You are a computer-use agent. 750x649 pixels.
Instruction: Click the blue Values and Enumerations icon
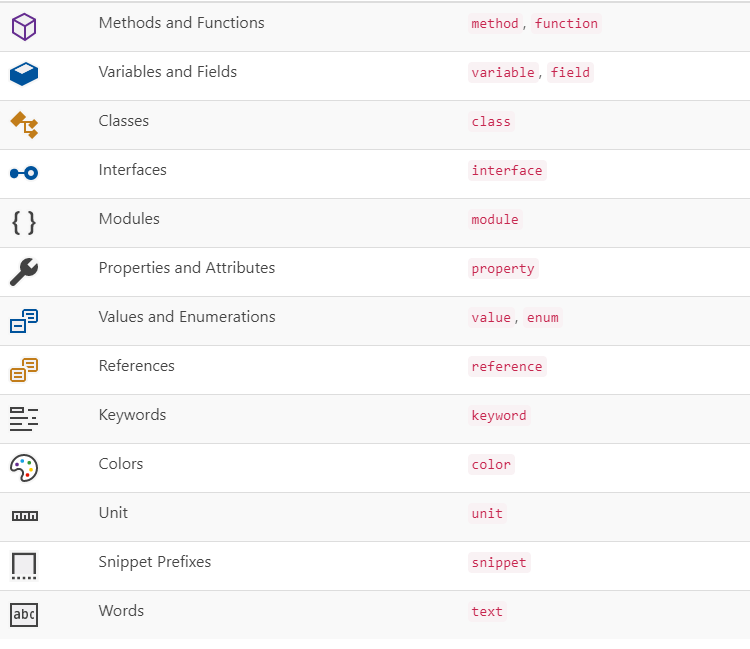click(x=24, y=321)
